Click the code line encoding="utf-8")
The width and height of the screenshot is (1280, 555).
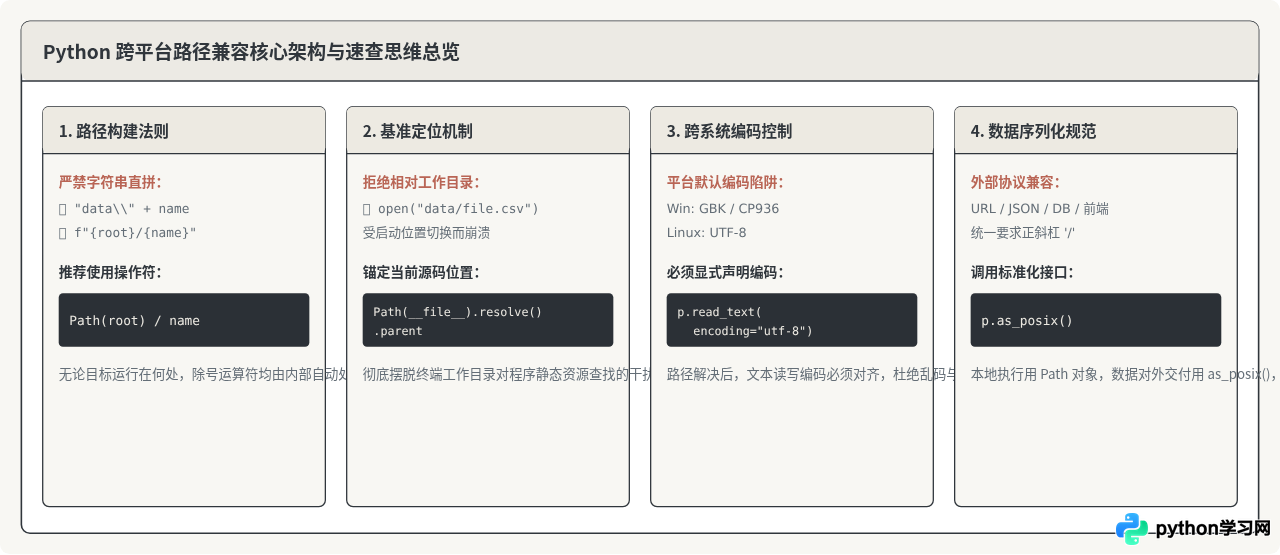point(753,331)
